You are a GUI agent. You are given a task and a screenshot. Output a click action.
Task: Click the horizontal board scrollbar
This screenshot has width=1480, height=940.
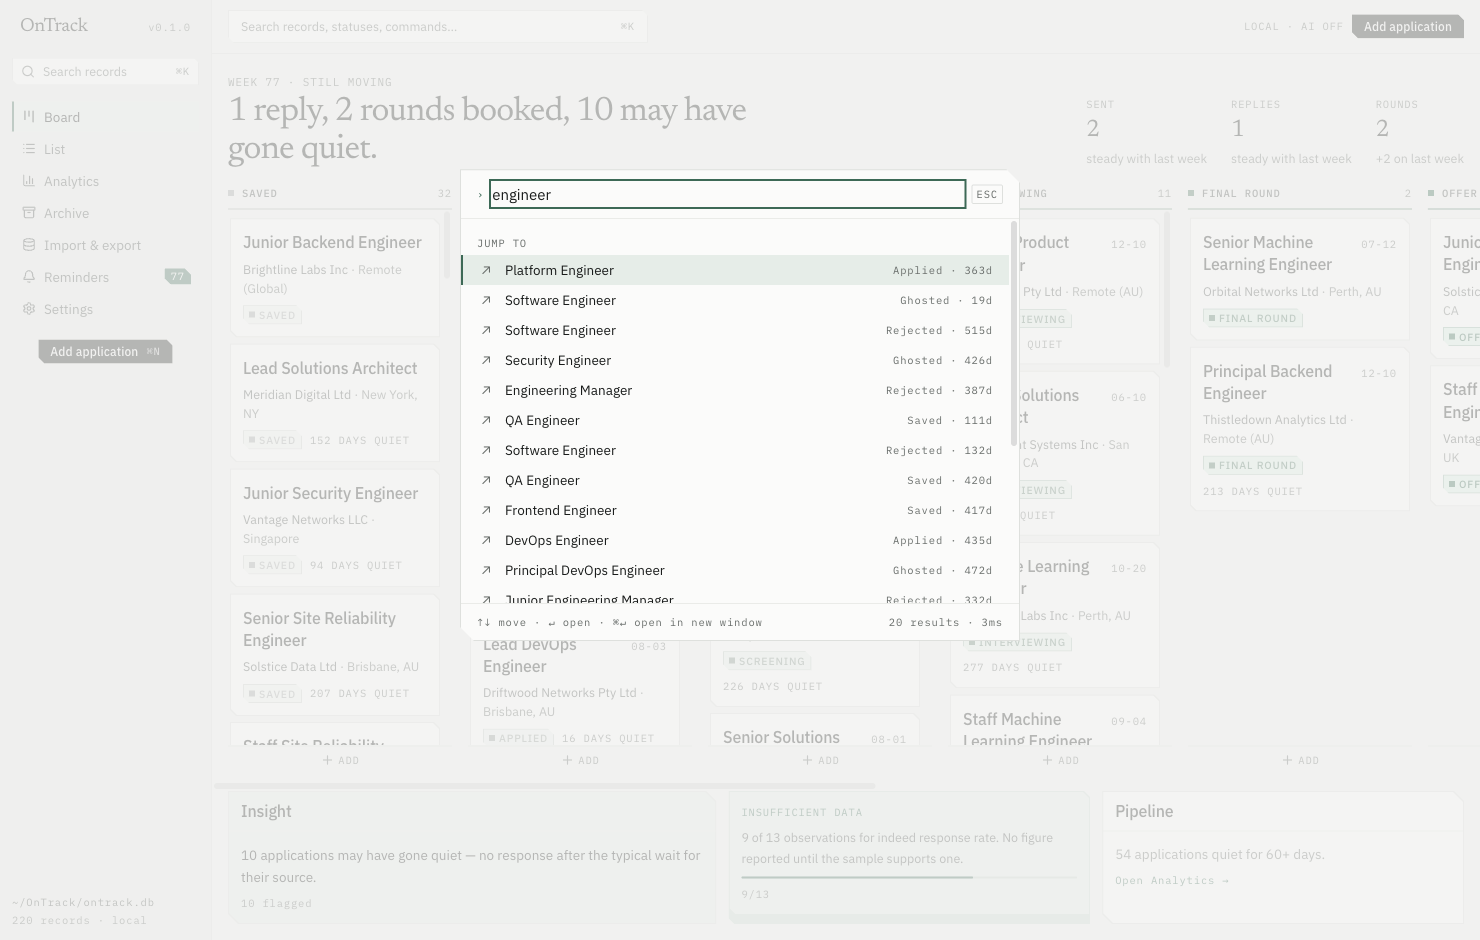(545, 786)
